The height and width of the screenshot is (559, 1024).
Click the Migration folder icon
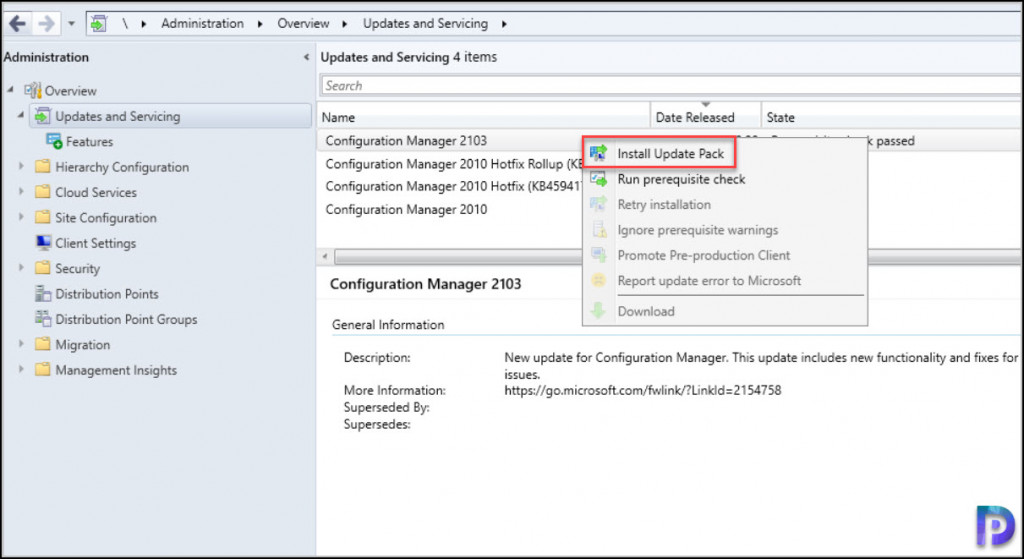42,344
